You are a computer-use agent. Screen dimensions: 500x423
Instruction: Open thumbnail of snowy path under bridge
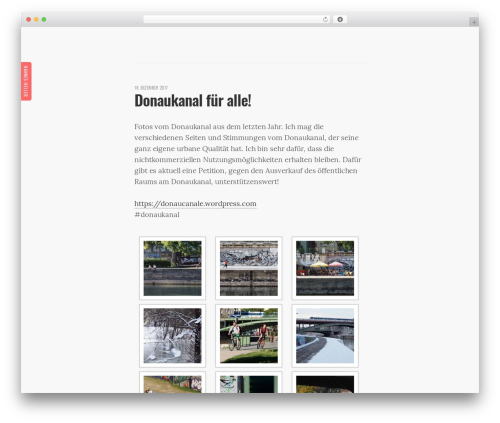(x=325, y=335)
